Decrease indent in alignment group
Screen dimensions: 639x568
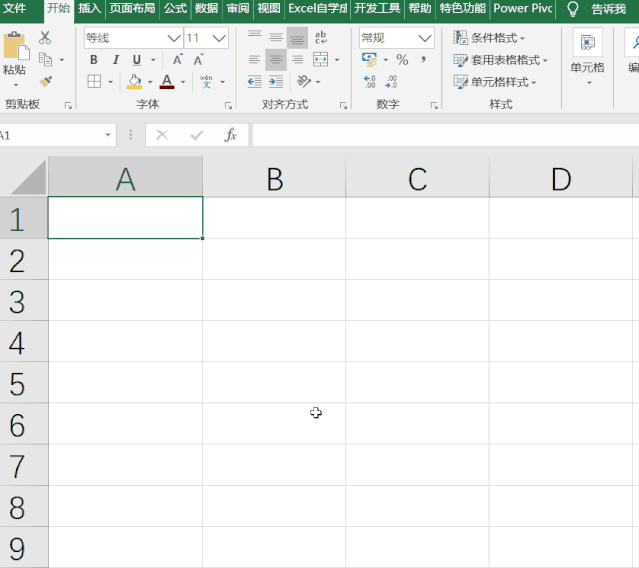click(255, 81)
